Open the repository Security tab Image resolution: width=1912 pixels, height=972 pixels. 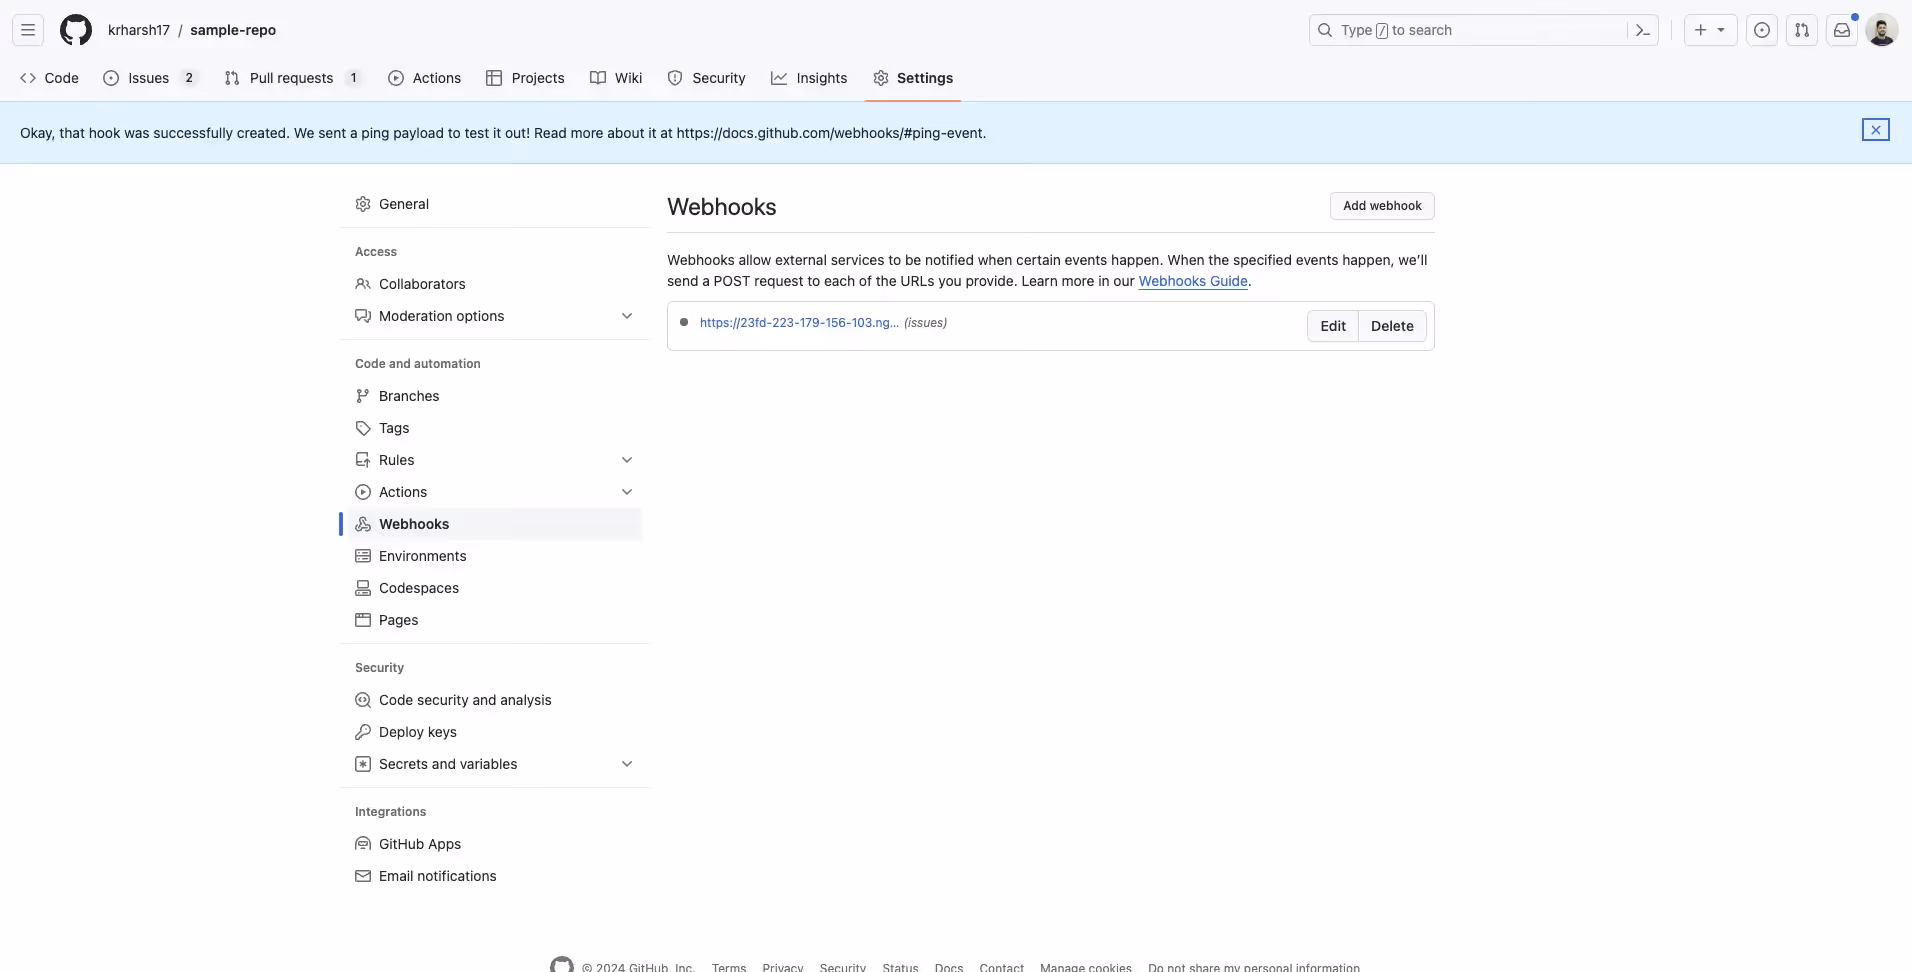click(707, 78)
